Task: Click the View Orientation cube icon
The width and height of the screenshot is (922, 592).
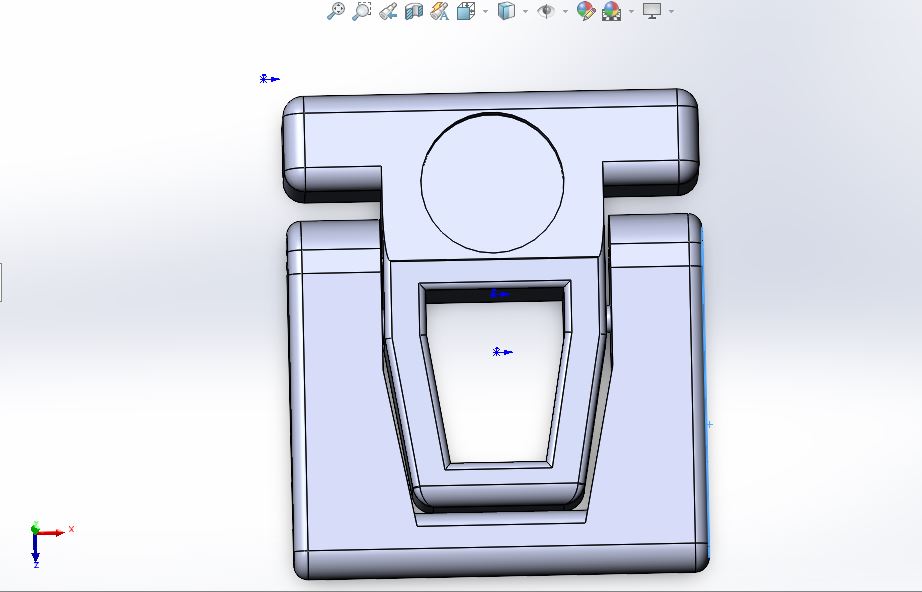Action: [466, 11]
